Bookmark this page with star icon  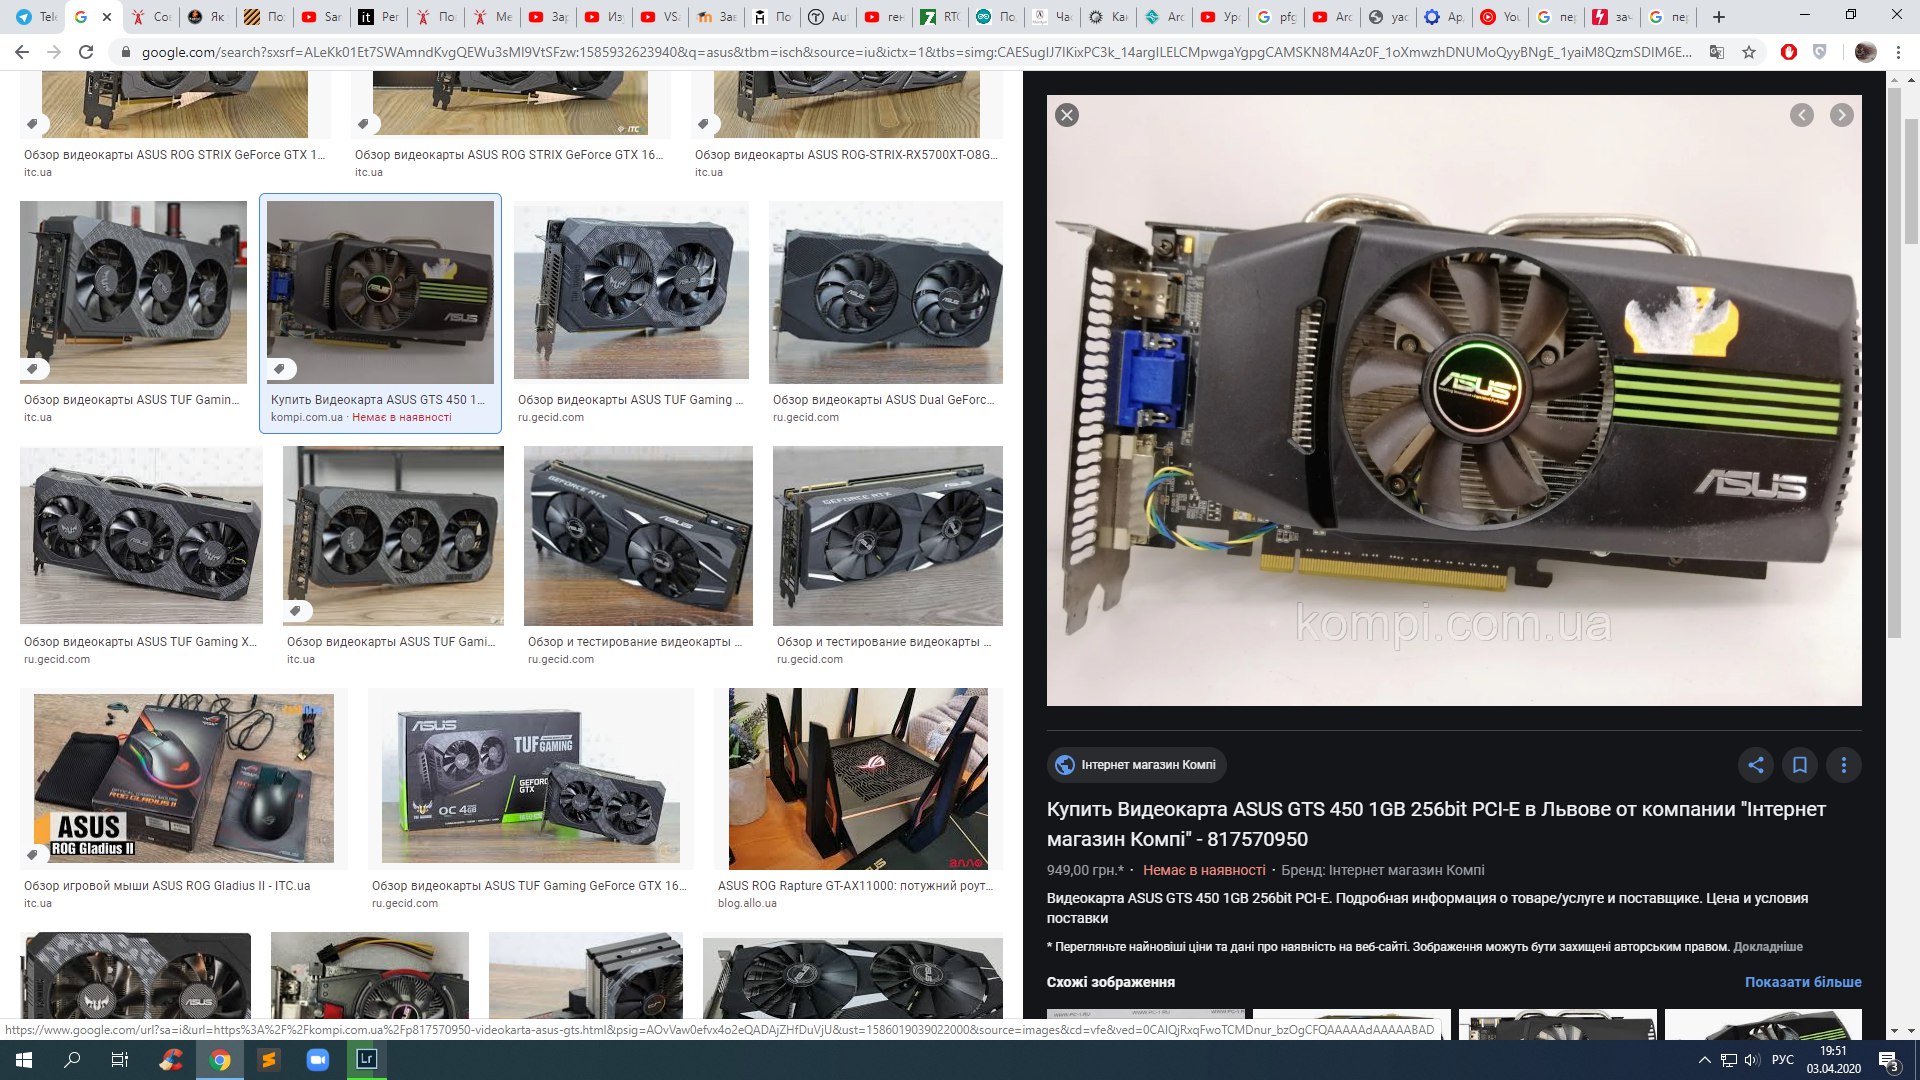[1749, 52]
